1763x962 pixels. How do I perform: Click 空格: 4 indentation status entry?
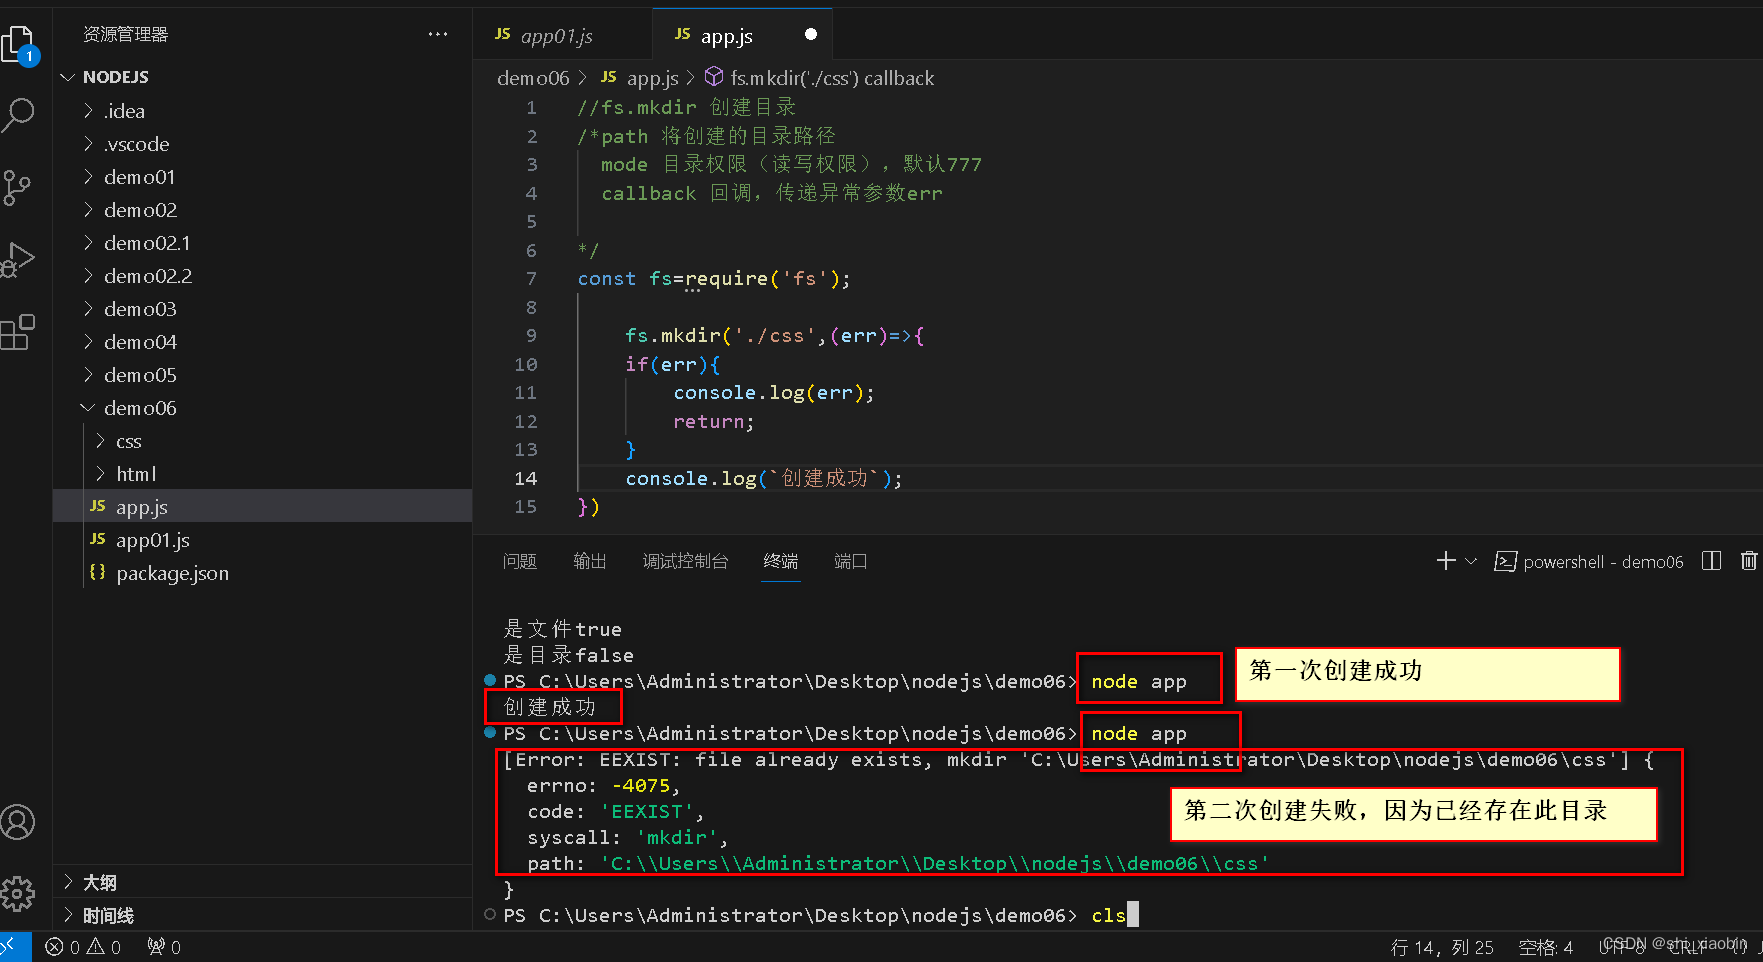coord(1545,947)
